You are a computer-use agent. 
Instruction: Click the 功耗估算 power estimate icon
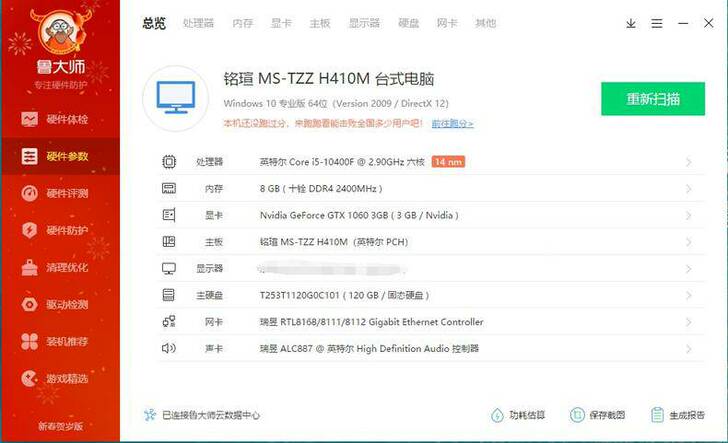pos(497,415)
